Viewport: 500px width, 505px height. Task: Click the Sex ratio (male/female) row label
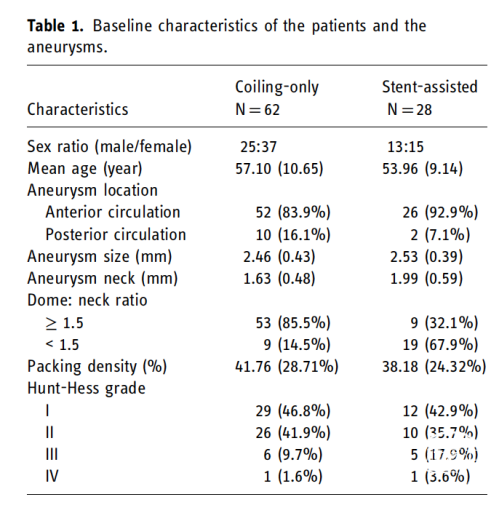(110, 147)
